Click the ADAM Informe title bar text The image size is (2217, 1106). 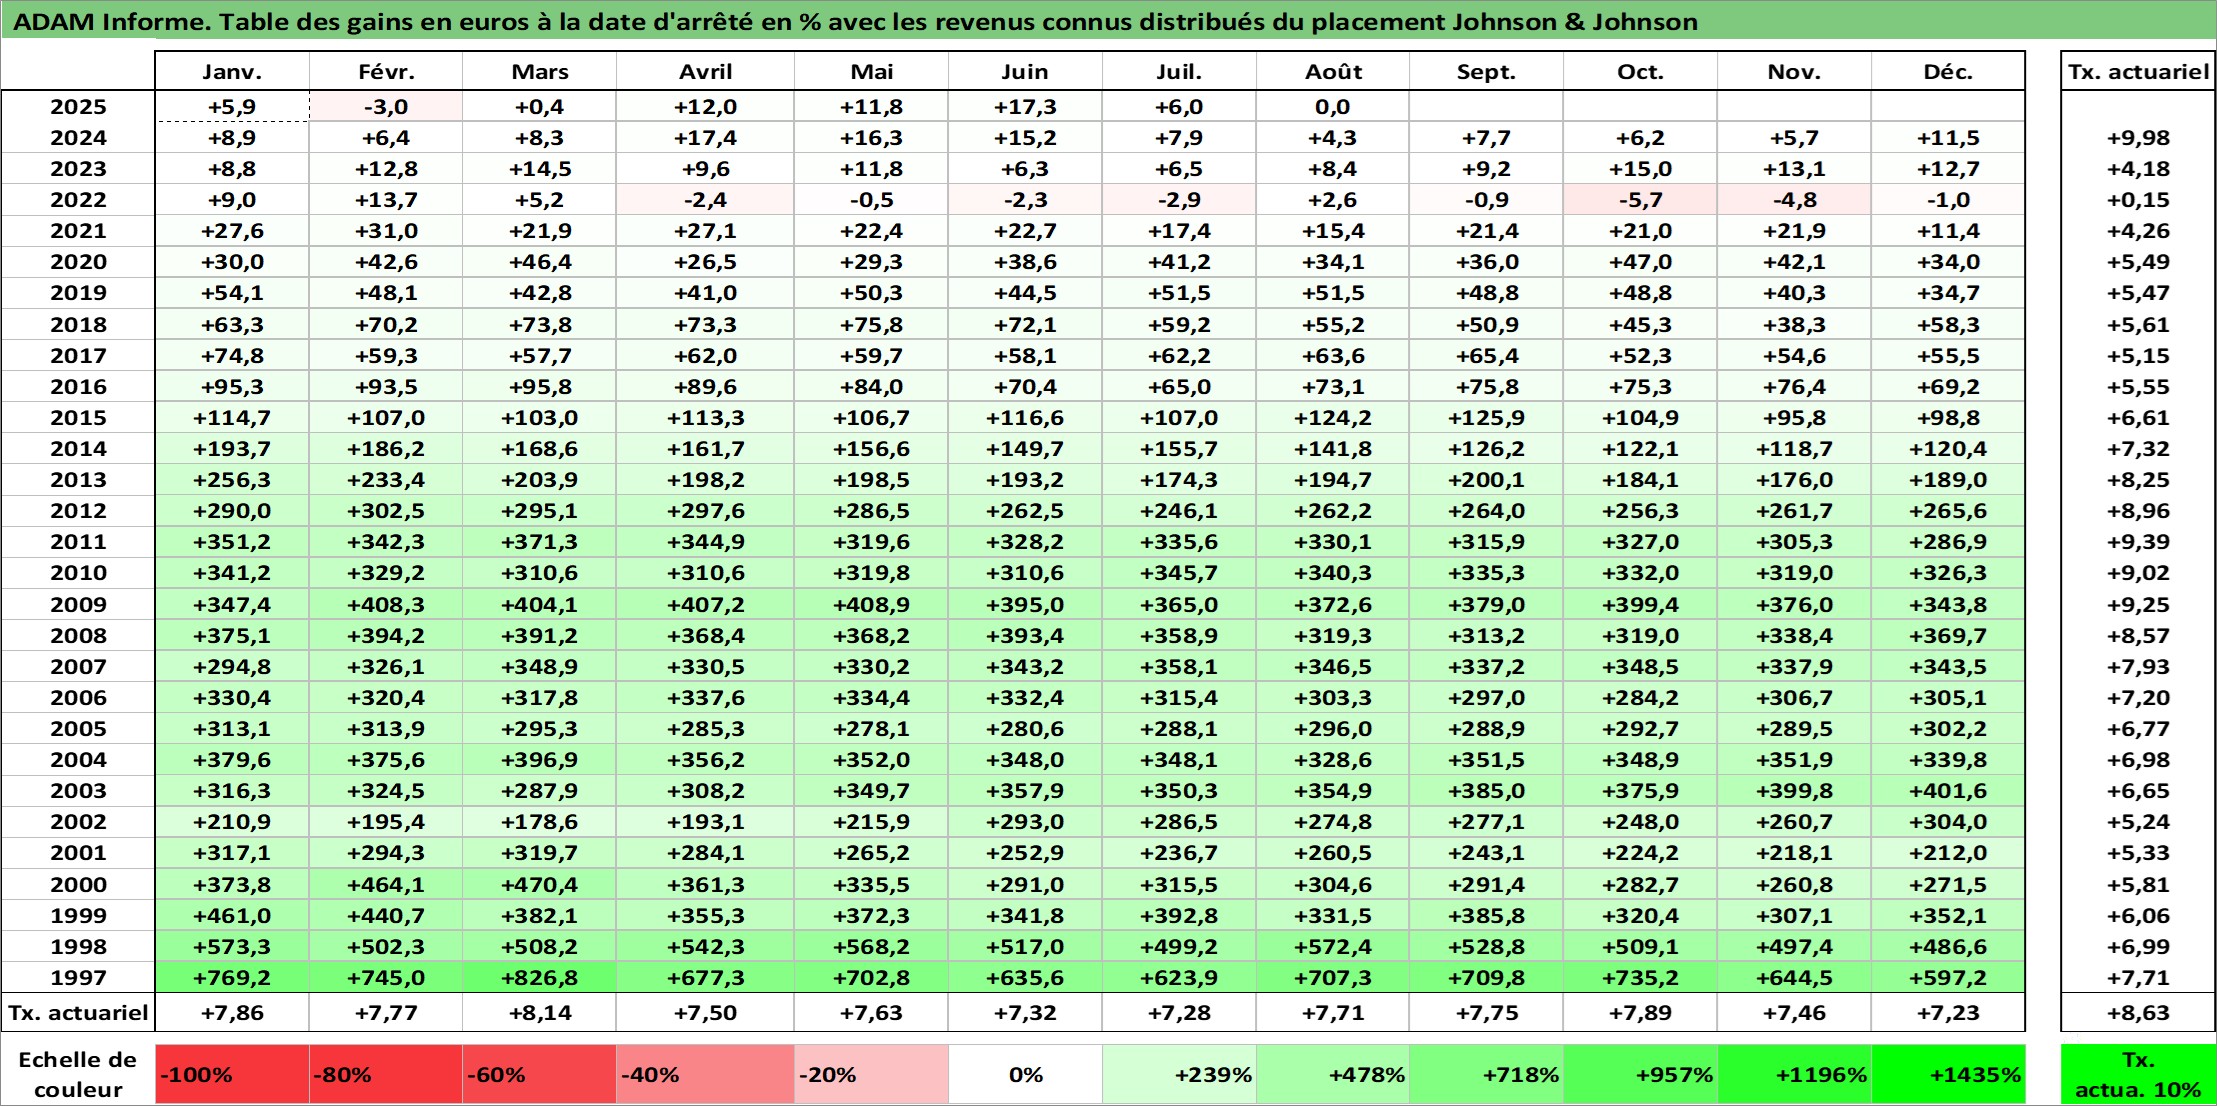click(x=855, y=21)
